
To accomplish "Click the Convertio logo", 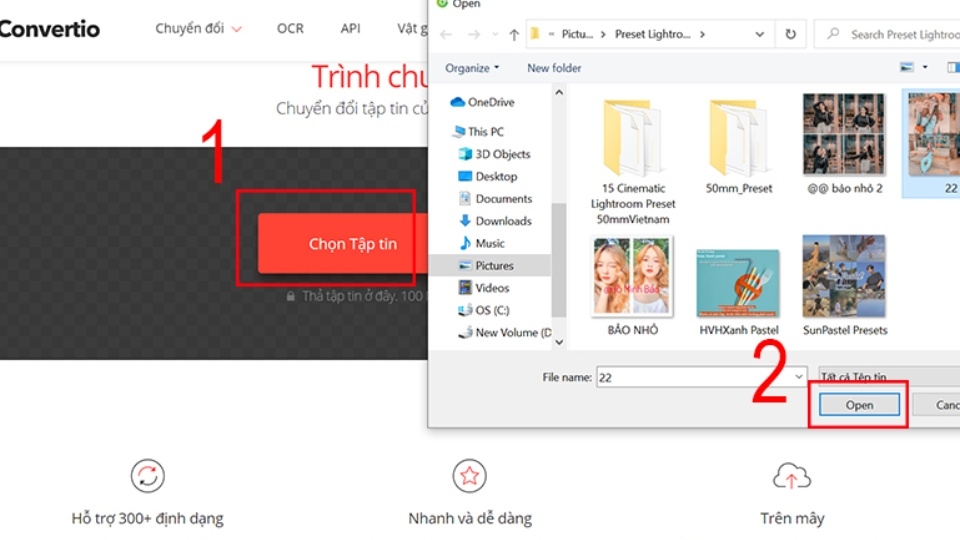I will click(x=49, y=29).
